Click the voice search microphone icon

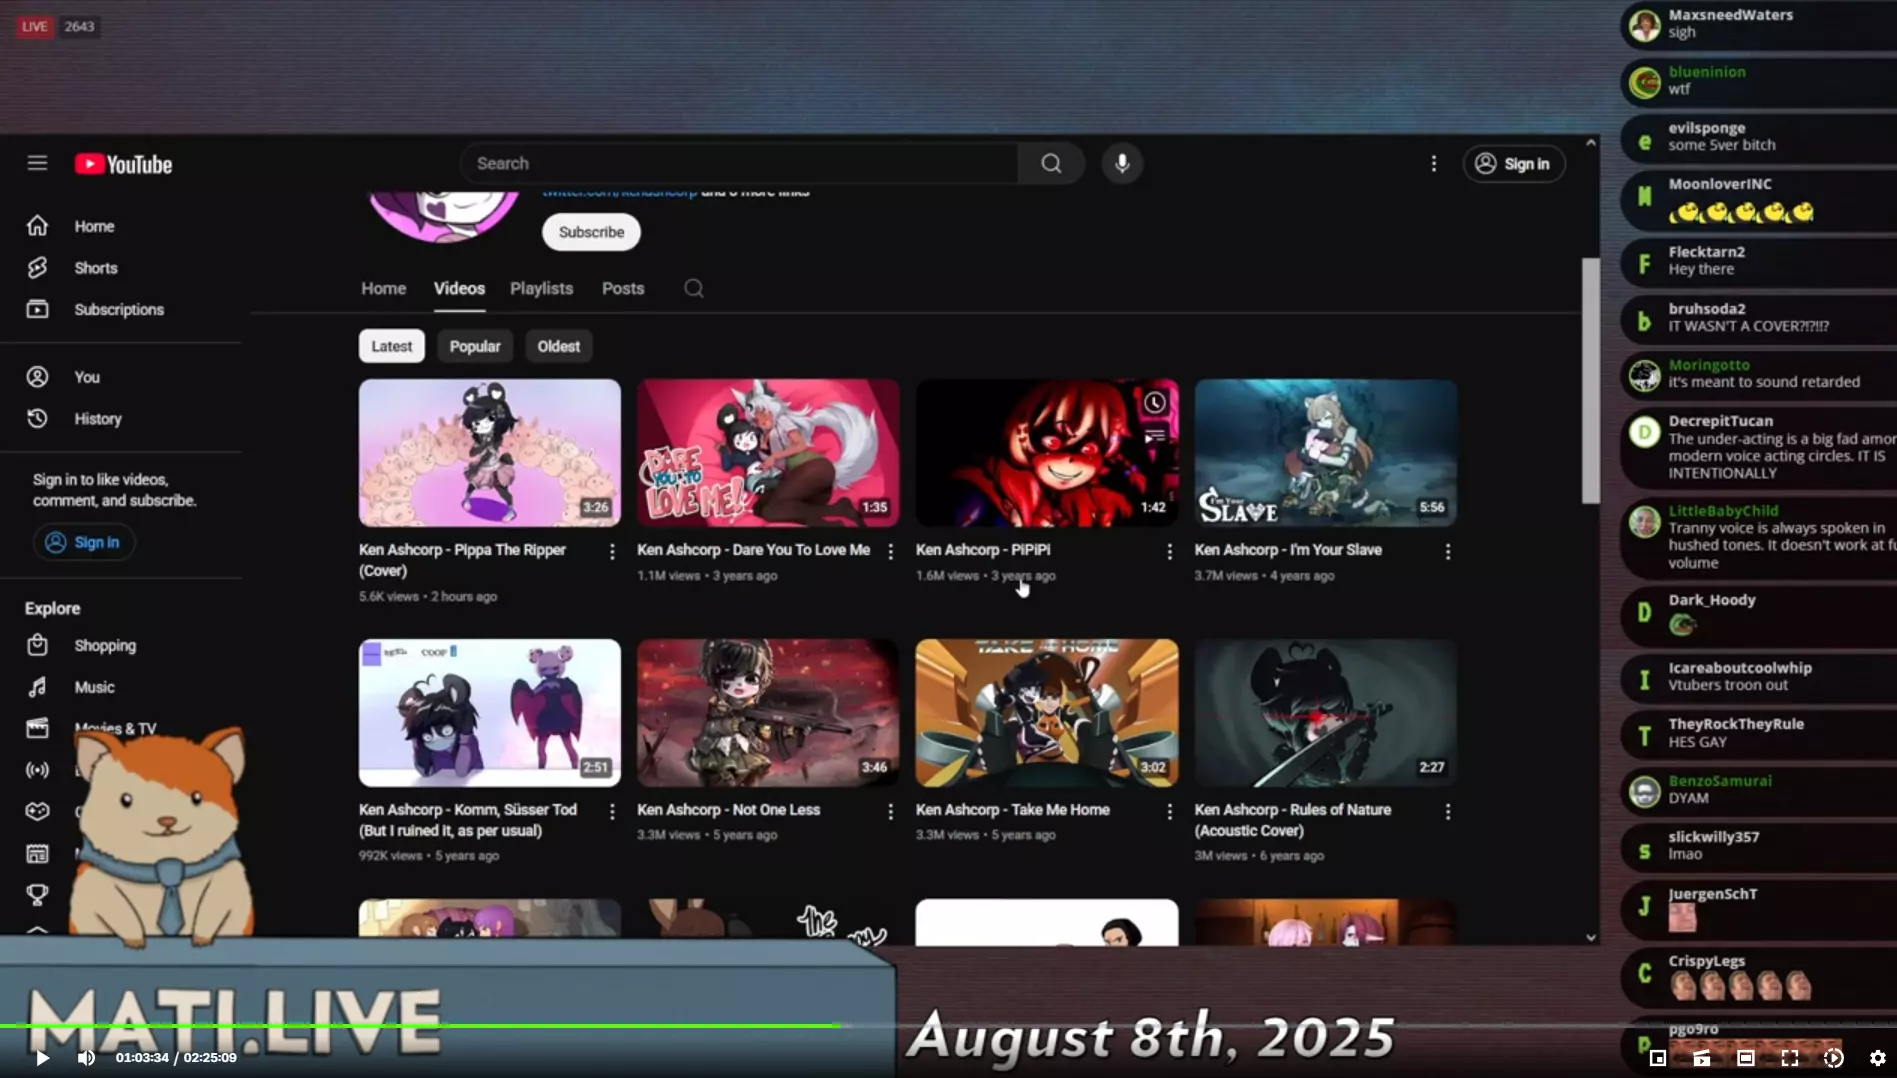click(x=1122, y=163)
